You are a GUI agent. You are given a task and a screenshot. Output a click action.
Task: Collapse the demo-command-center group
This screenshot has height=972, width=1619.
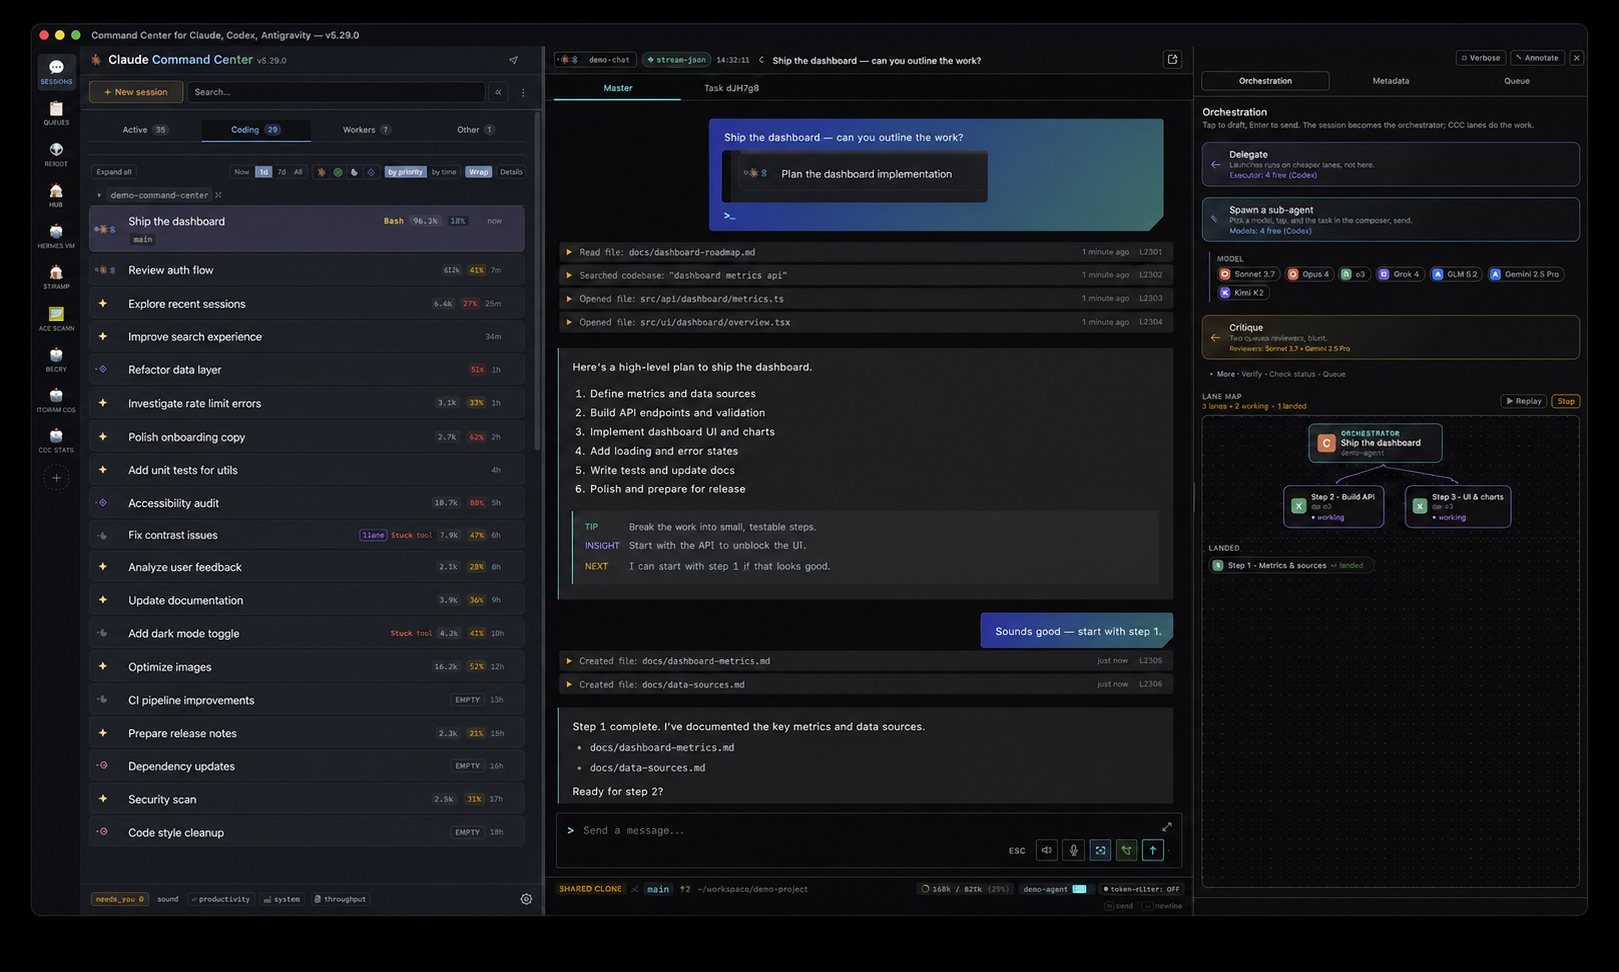[x=99, y=195]
